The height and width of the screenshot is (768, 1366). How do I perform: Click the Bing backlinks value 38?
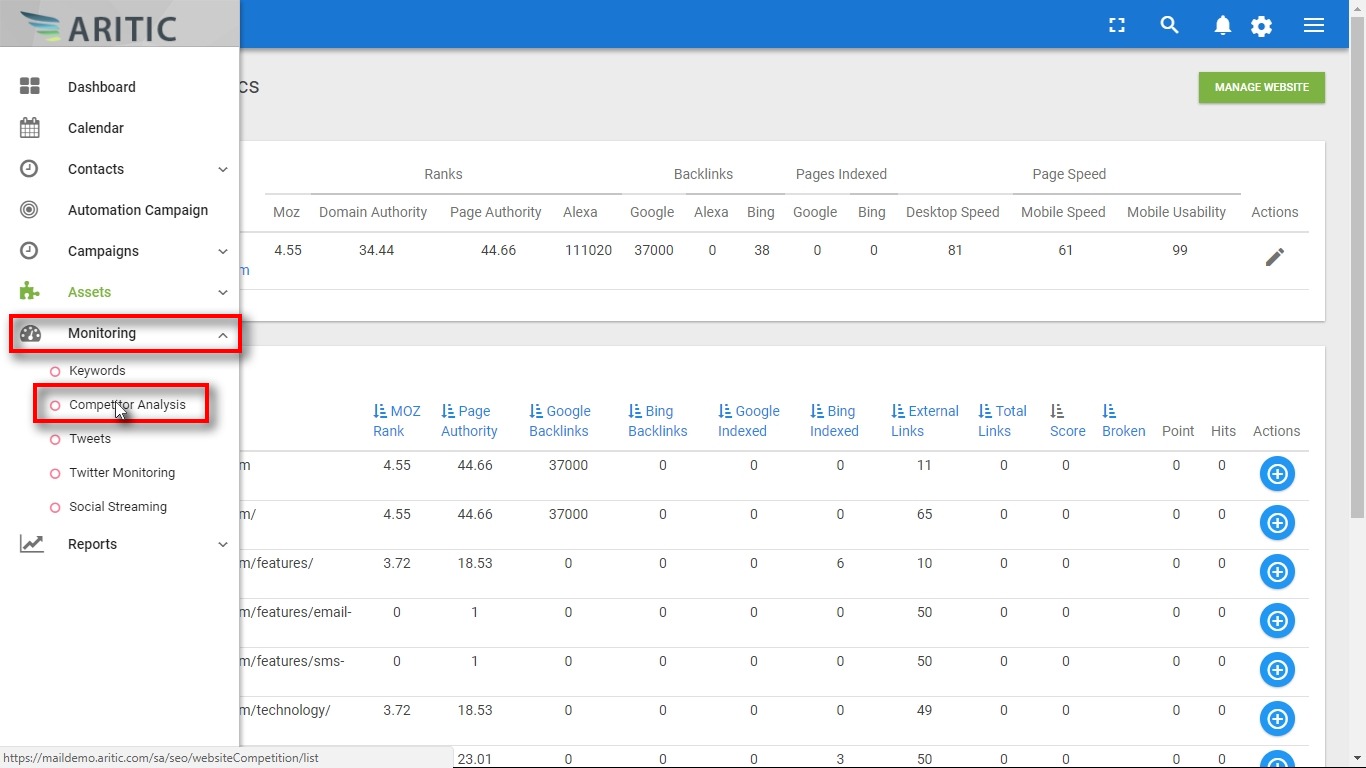pyautogui.click(x=762, y=250)
